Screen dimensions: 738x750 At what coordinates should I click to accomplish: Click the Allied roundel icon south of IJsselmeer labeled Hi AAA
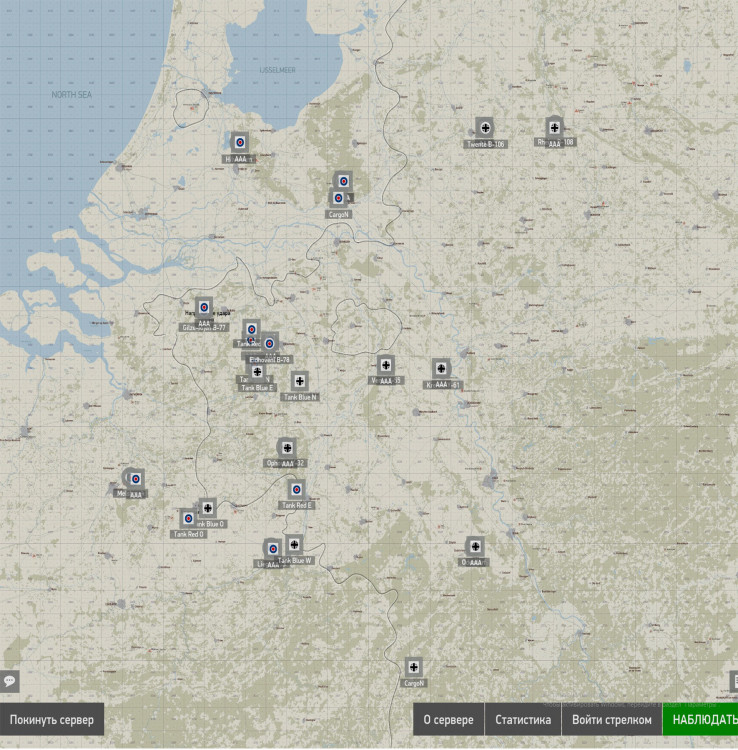click(240, 143)
